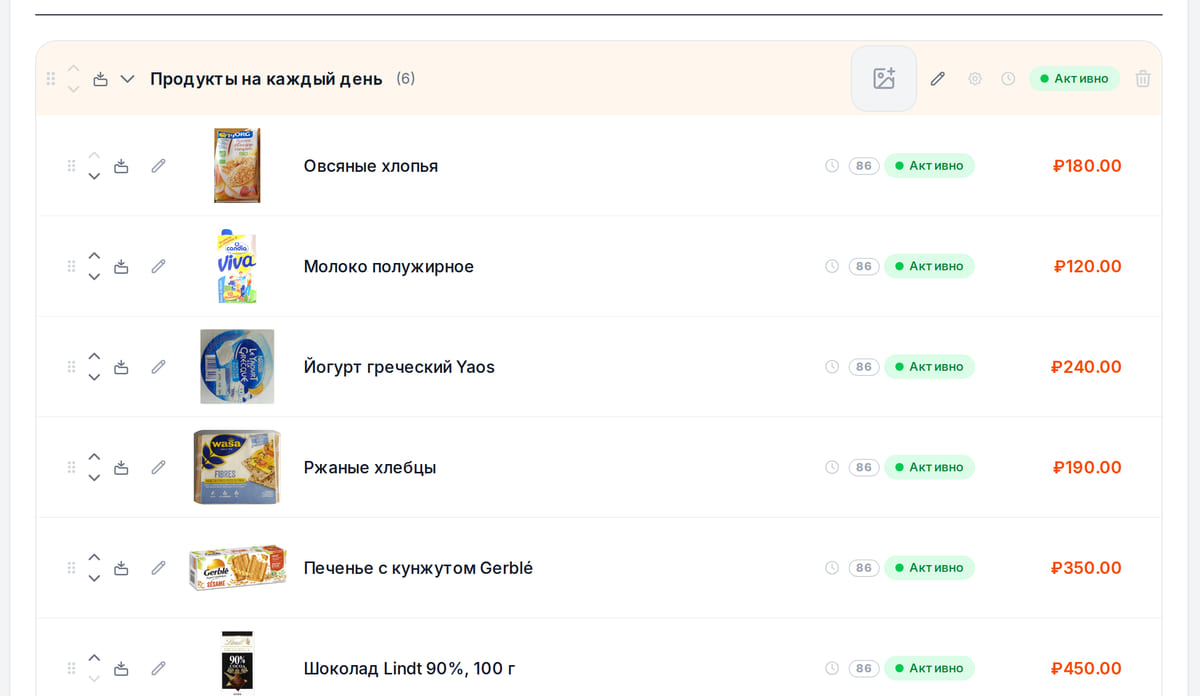The height and width of the screenshot is (696, 1200).
Task: Toggle Активно status for Овсяные хлопья
Action: (929, 166)
